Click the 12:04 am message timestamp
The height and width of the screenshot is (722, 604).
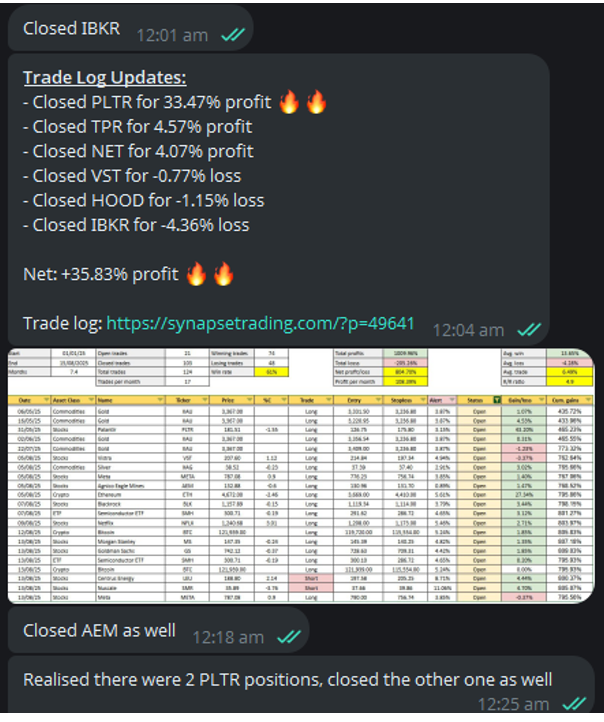468,330
